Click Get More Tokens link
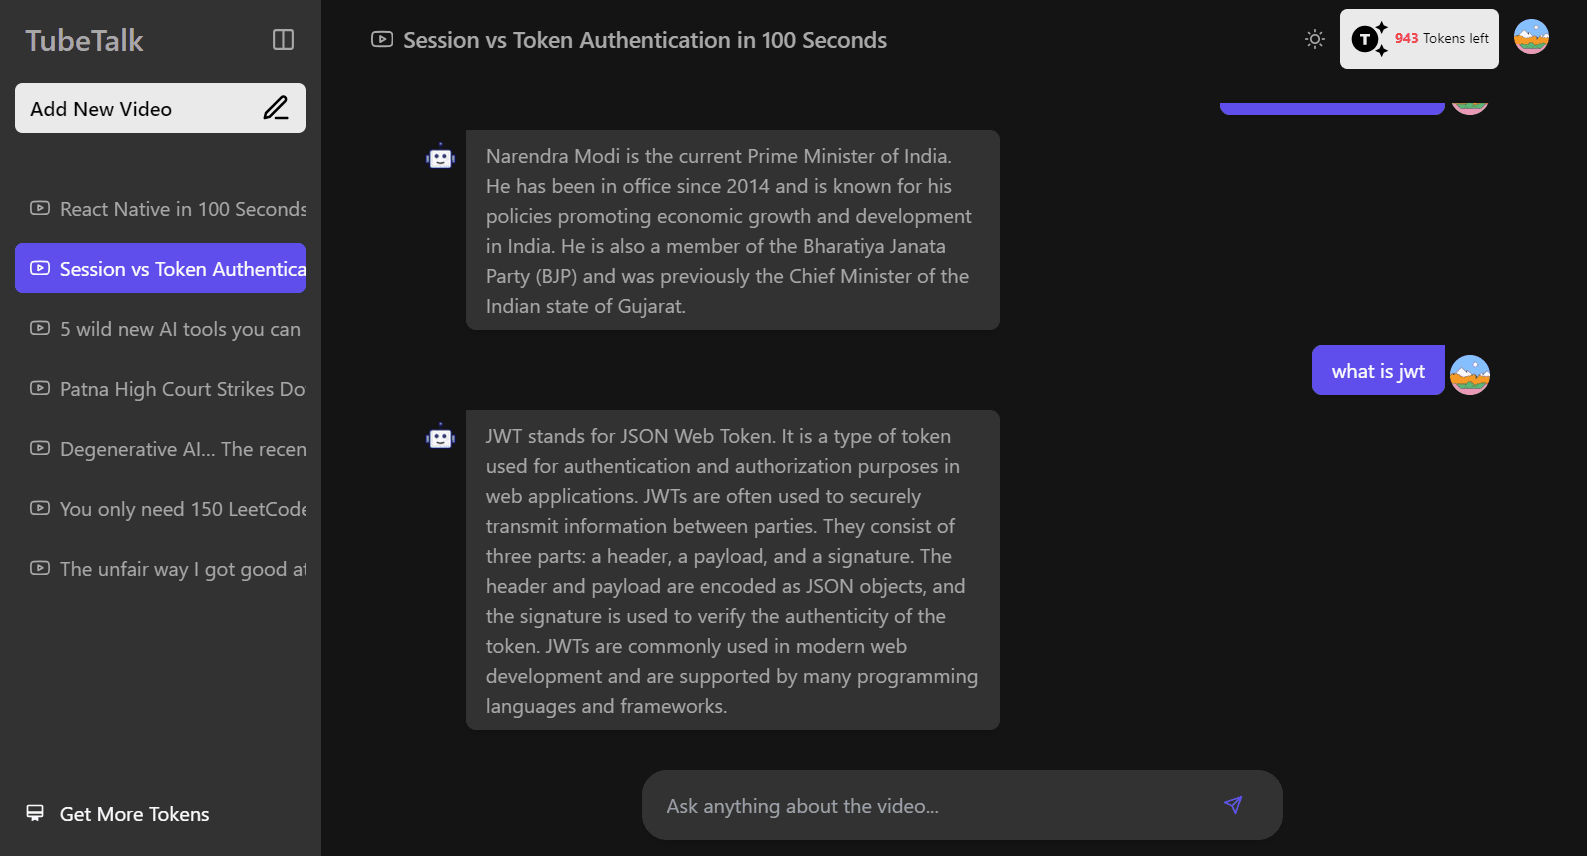Screen dimensions: 1587x856 click(134, 814)
